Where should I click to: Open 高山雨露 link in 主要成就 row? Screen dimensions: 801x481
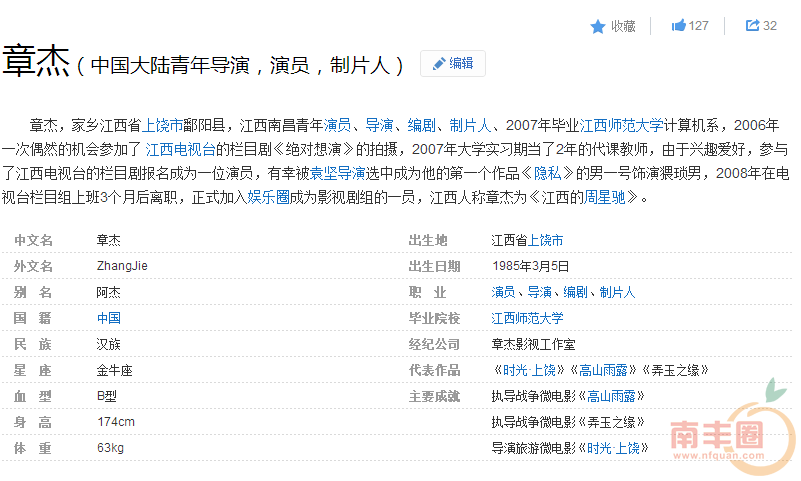(611, 396)
